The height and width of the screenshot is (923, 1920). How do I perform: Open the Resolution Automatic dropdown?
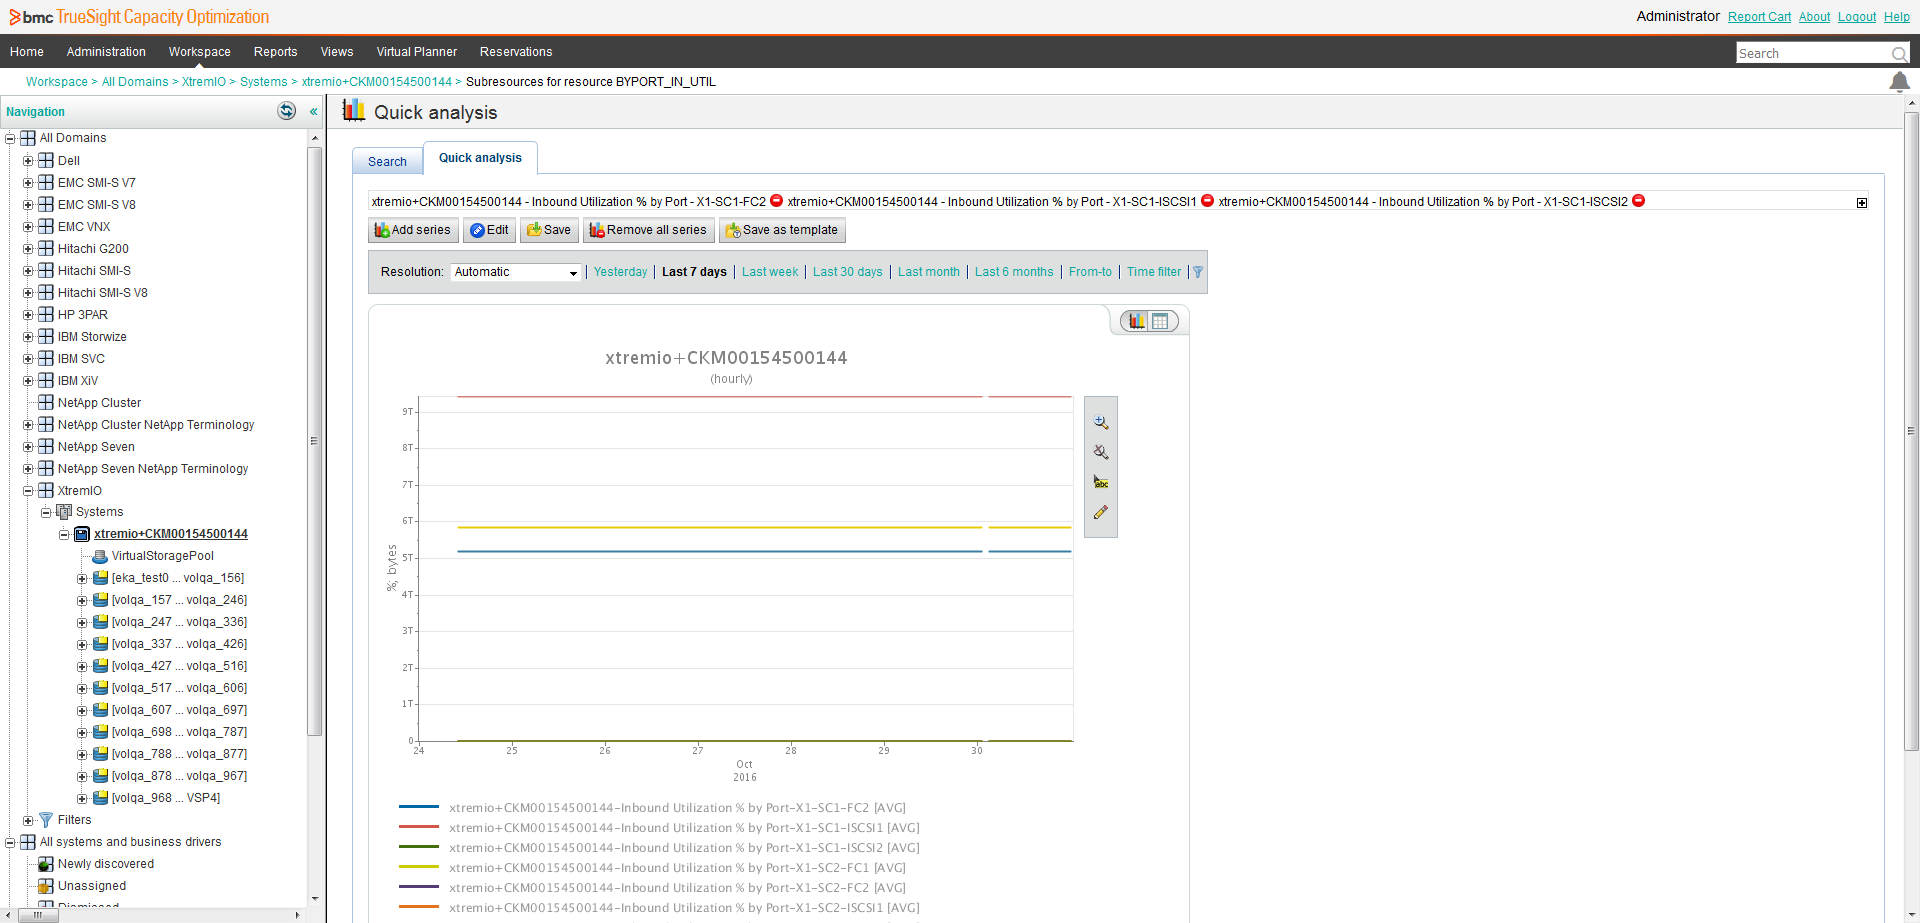pos(515,272)
